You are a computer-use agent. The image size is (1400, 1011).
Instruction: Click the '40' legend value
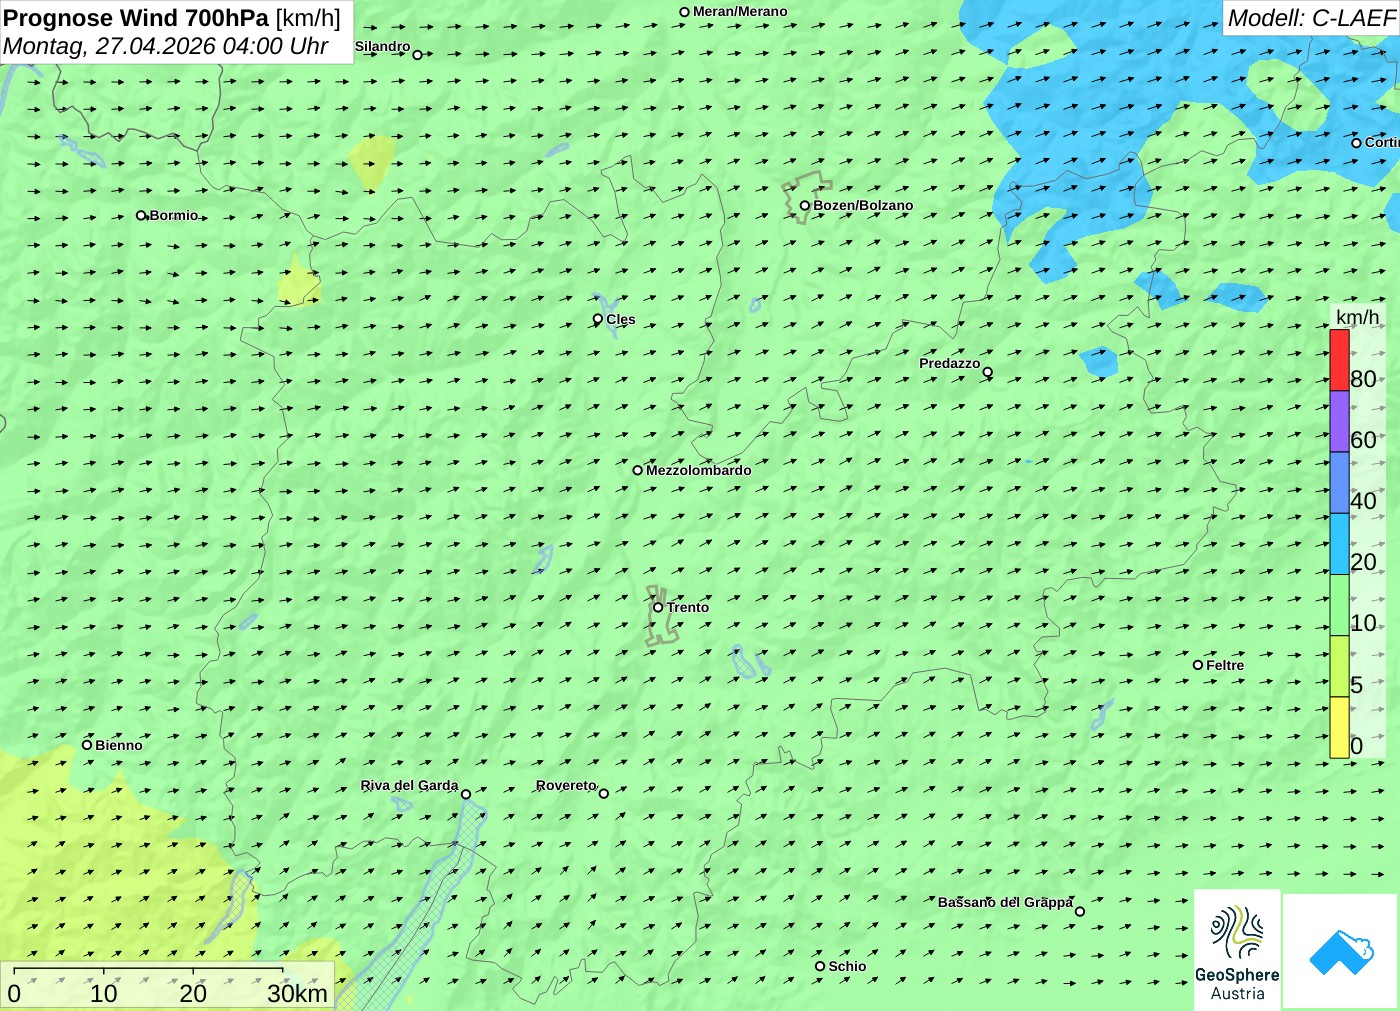pyautogui.click(x=1363, y=501)
